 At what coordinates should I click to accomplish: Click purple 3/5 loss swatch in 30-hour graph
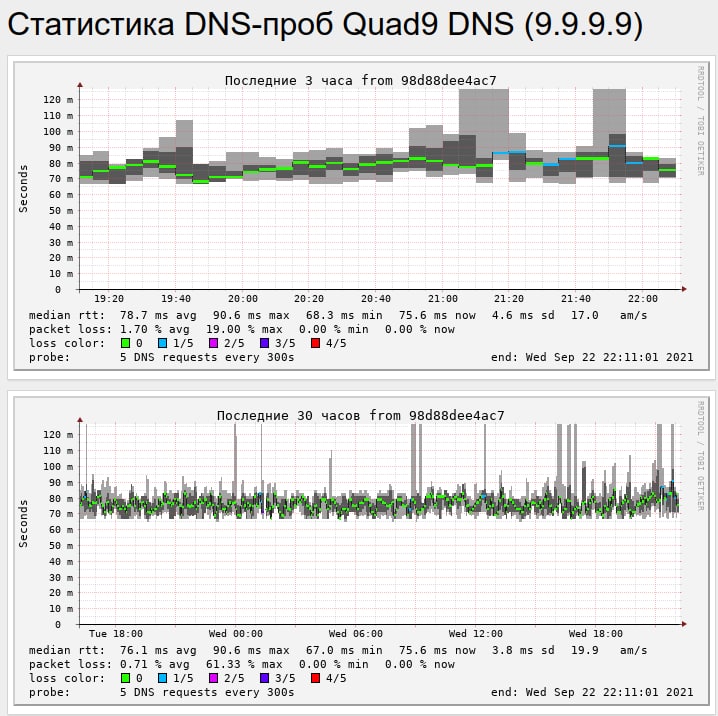264,678
